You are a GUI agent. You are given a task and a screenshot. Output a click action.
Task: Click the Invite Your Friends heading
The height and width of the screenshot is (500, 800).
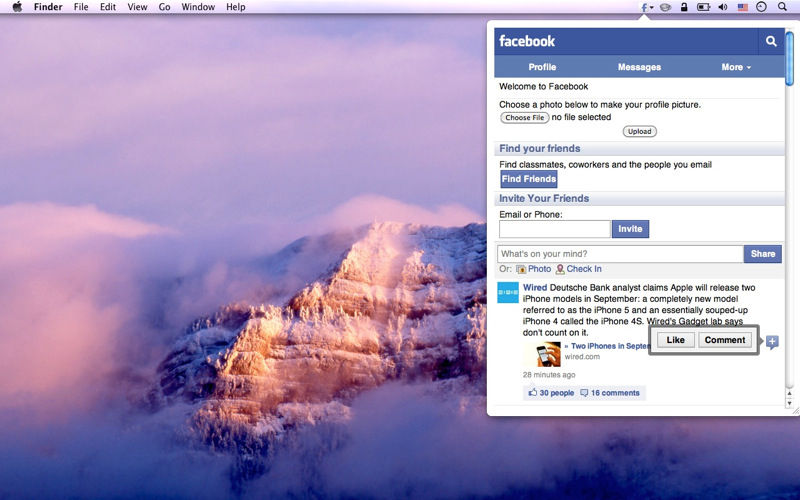pos(544,198)
